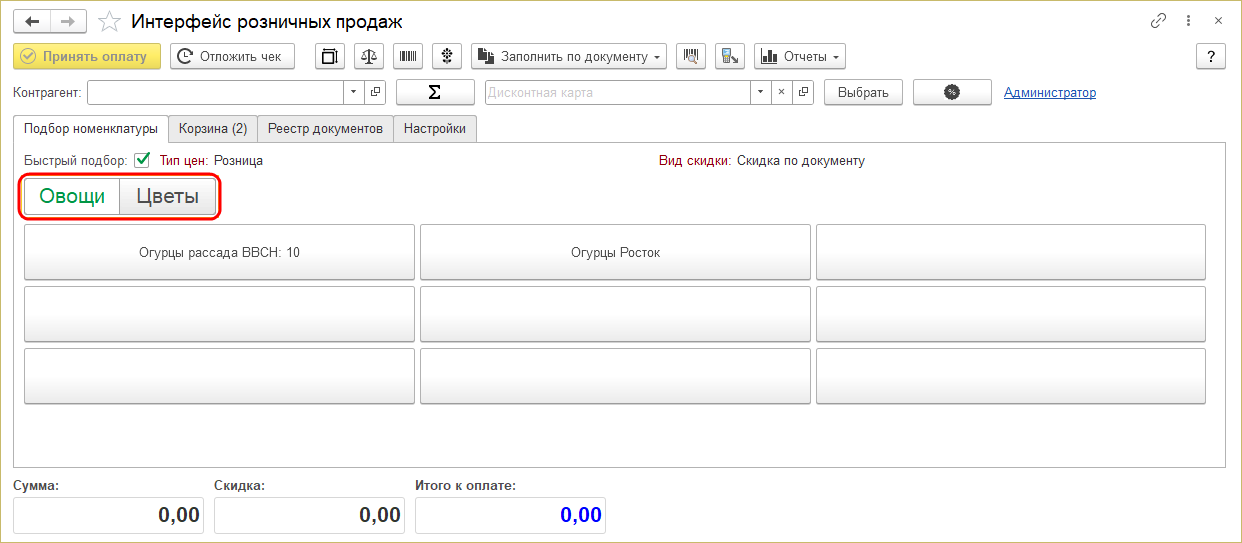Viewport: 1242px width, 543px height.
Task: Open Контрагент record with open icon
Action: [375, 92]
